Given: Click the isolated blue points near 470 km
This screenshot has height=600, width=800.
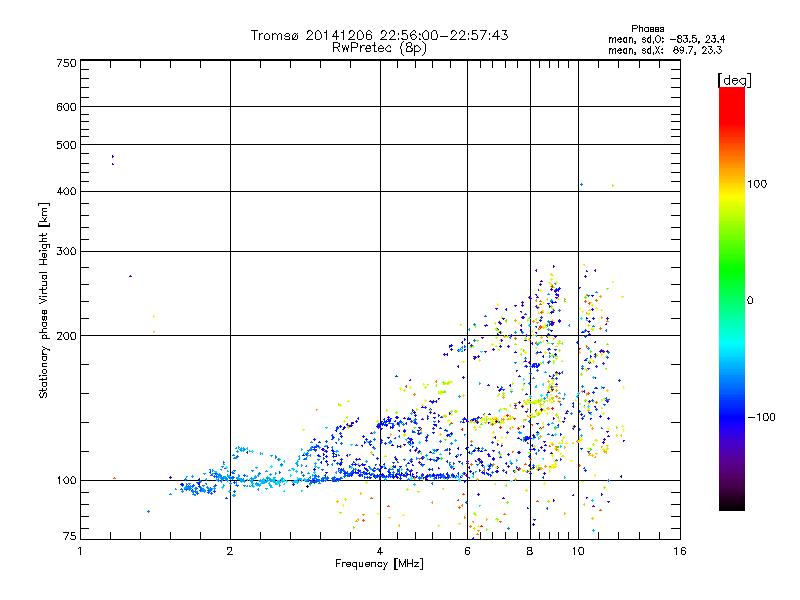Looking at the screenshot, I should [x=113, y=160].
